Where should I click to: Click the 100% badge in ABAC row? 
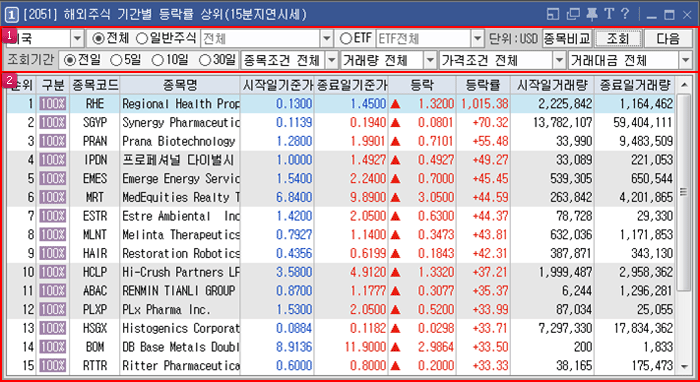[x=52, y=291]
